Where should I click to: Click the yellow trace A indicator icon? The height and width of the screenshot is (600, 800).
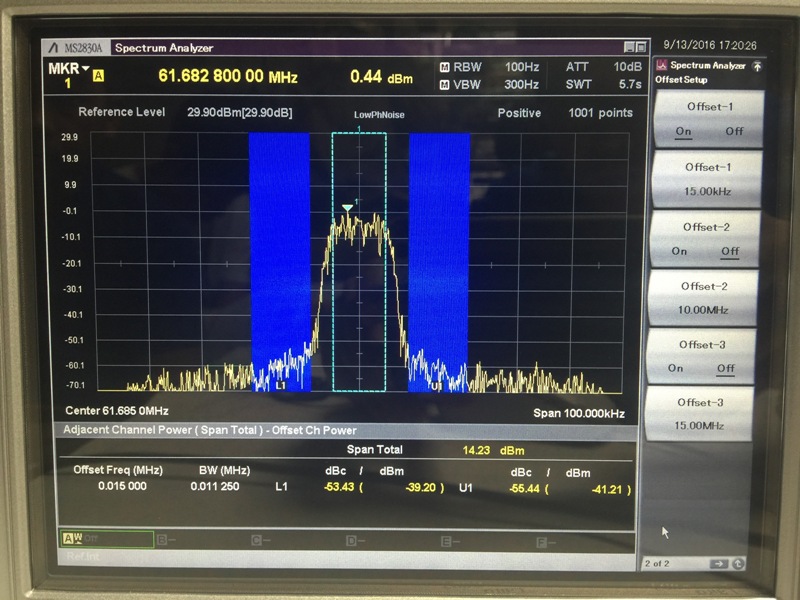(x=98, y=75)
